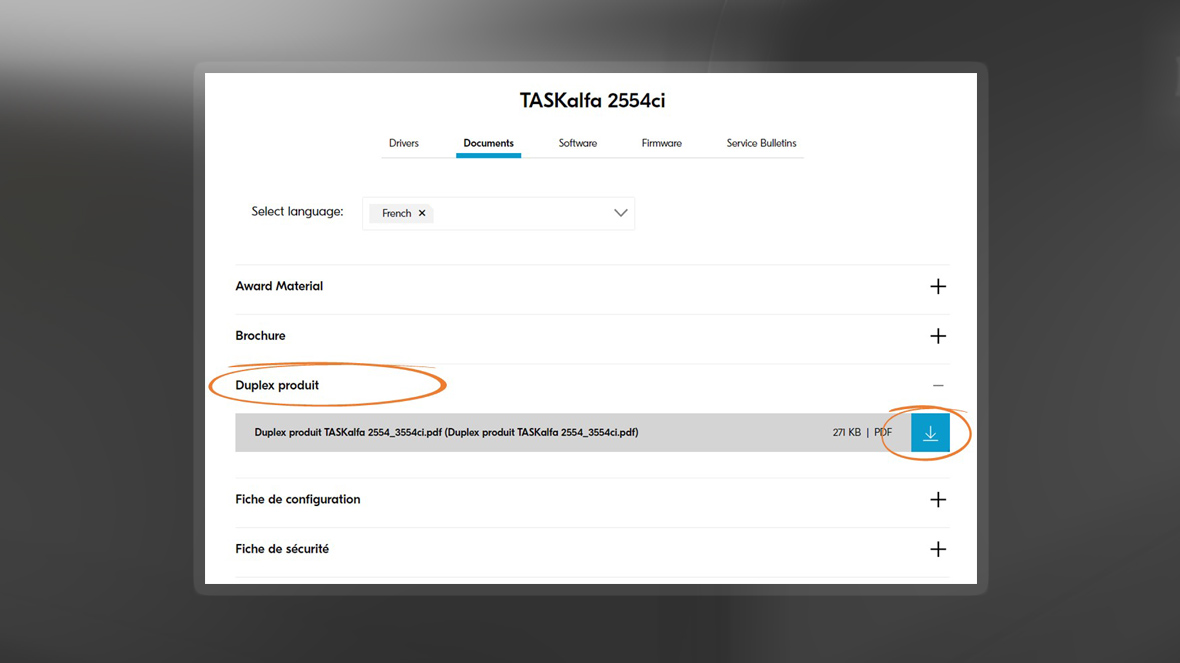Expand the Brochure section heading
Viewport: 1180px width, 663px height.
pyautogui.click(x=260, y=336)
